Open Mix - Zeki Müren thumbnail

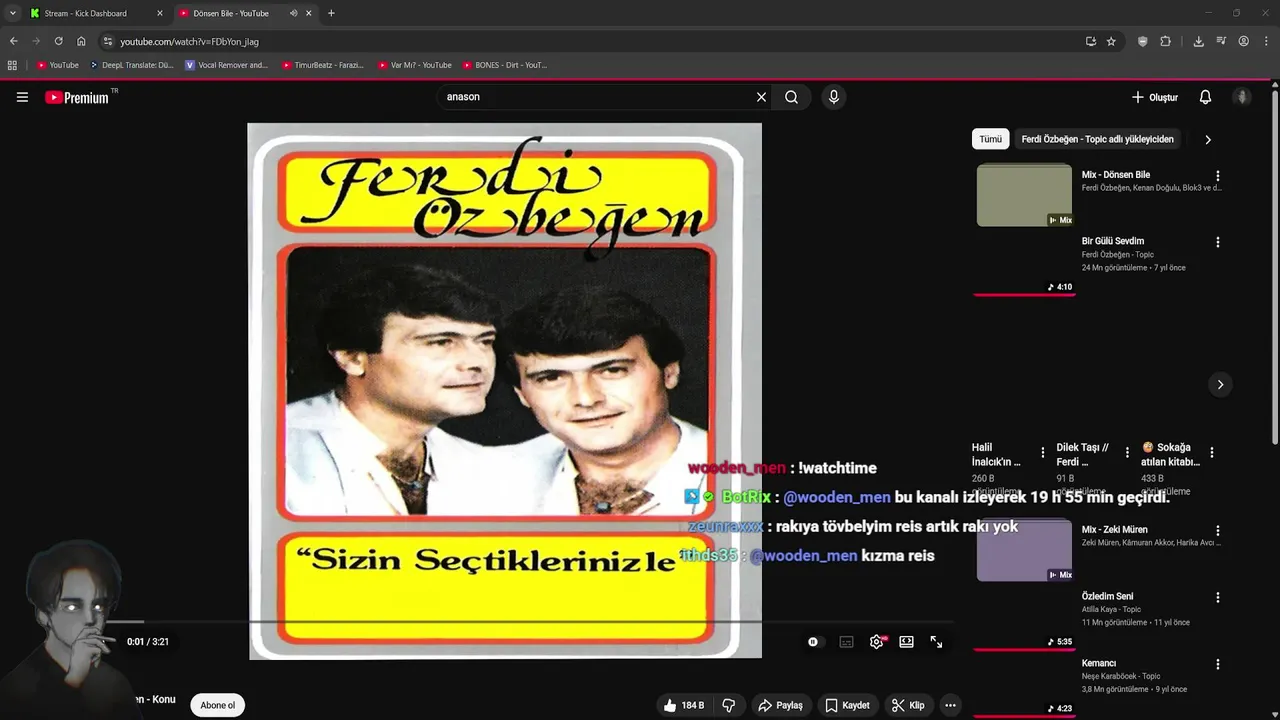(x=1024, y=550)
